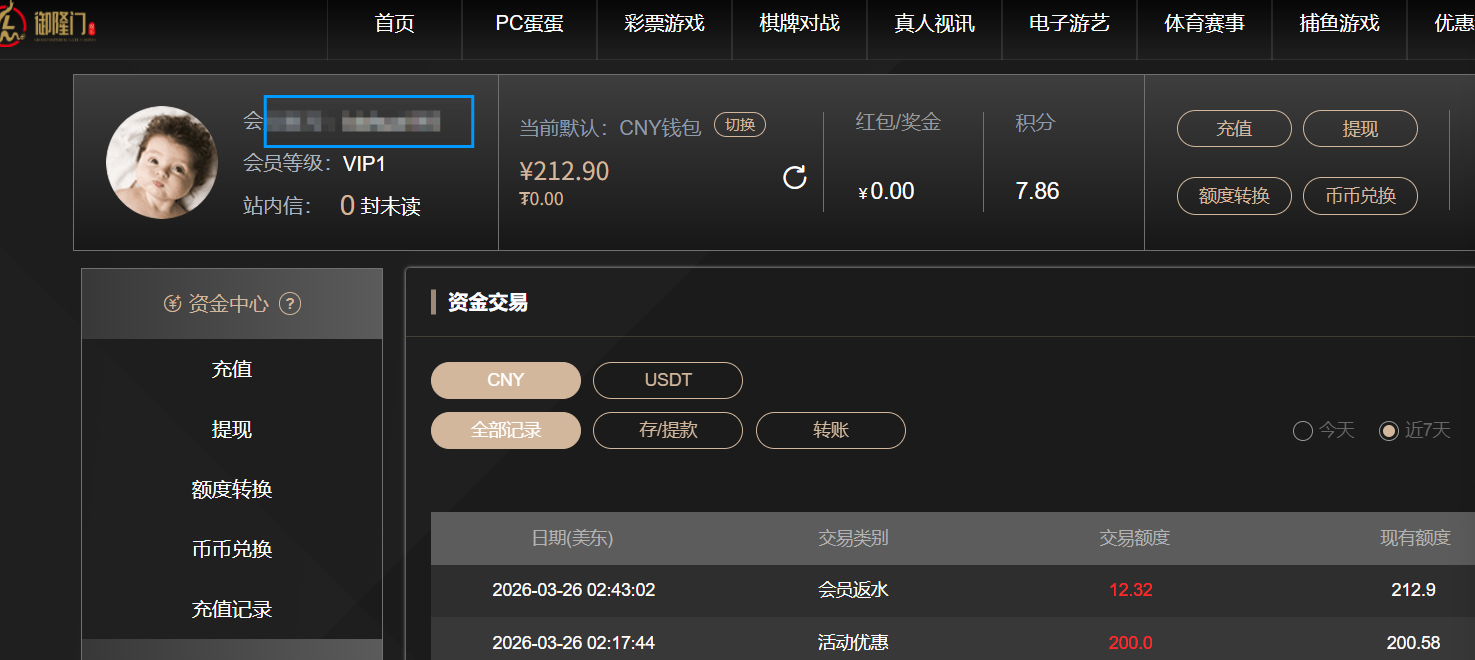Click the site logo in top-left corner
Viewport: 1475px width, 660px height.
[x=50, y=24]
